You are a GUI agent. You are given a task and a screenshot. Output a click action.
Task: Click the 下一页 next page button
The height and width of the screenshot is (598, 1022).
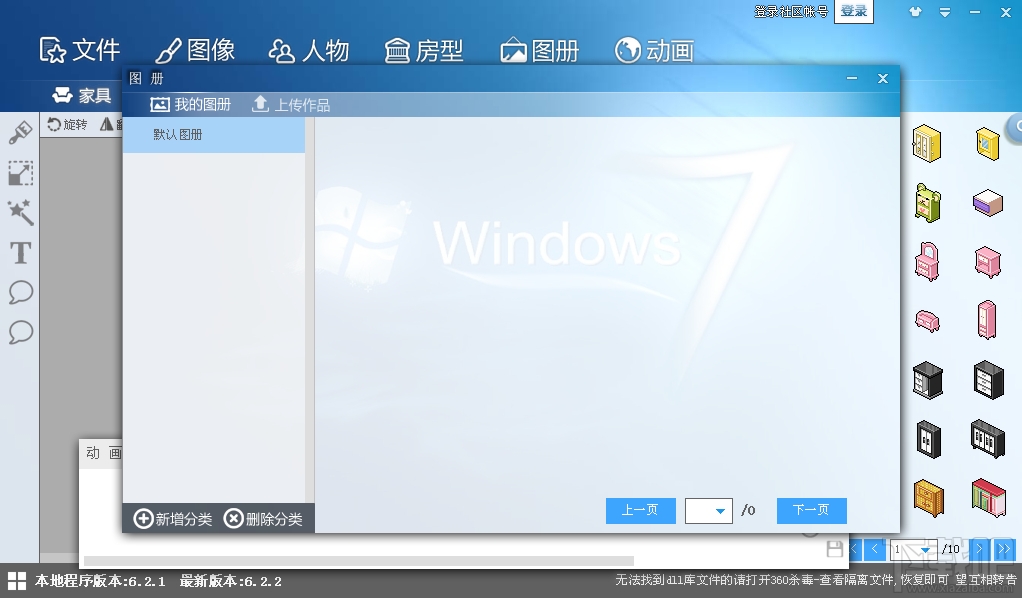point(811,511)
